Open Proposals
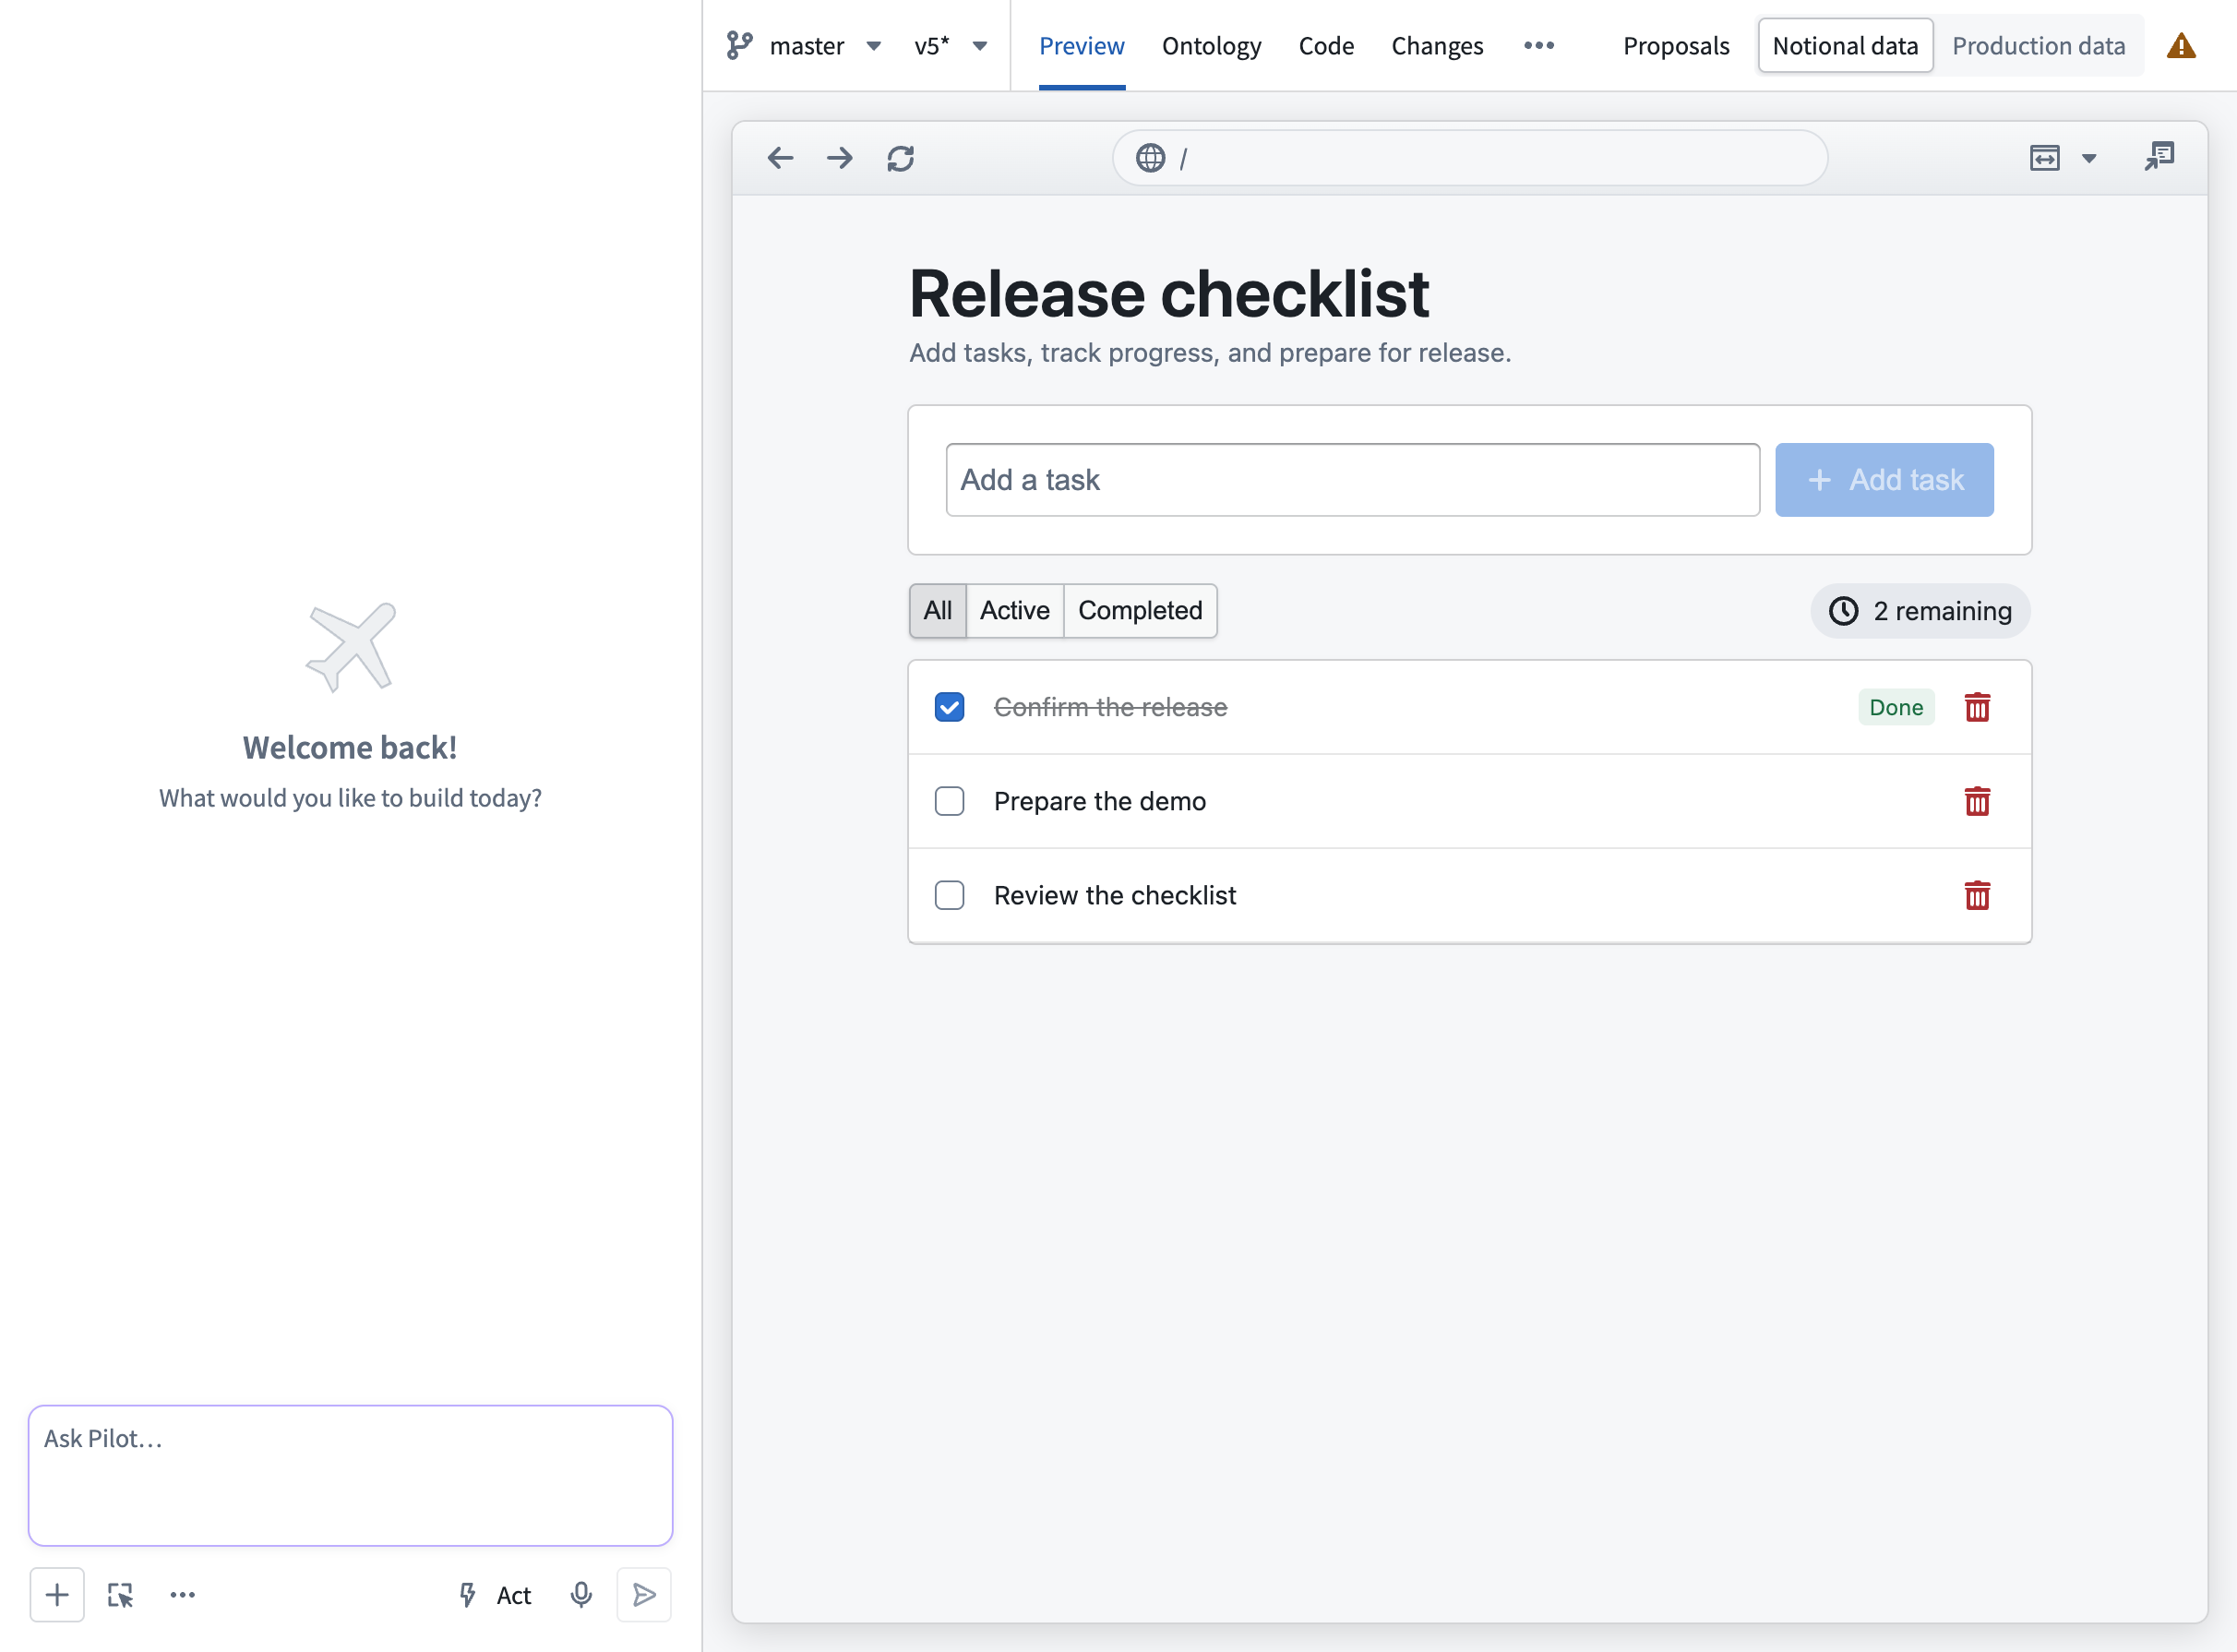The image size is (2237, 1652). pyautogui.click(x=1676, y=46)
